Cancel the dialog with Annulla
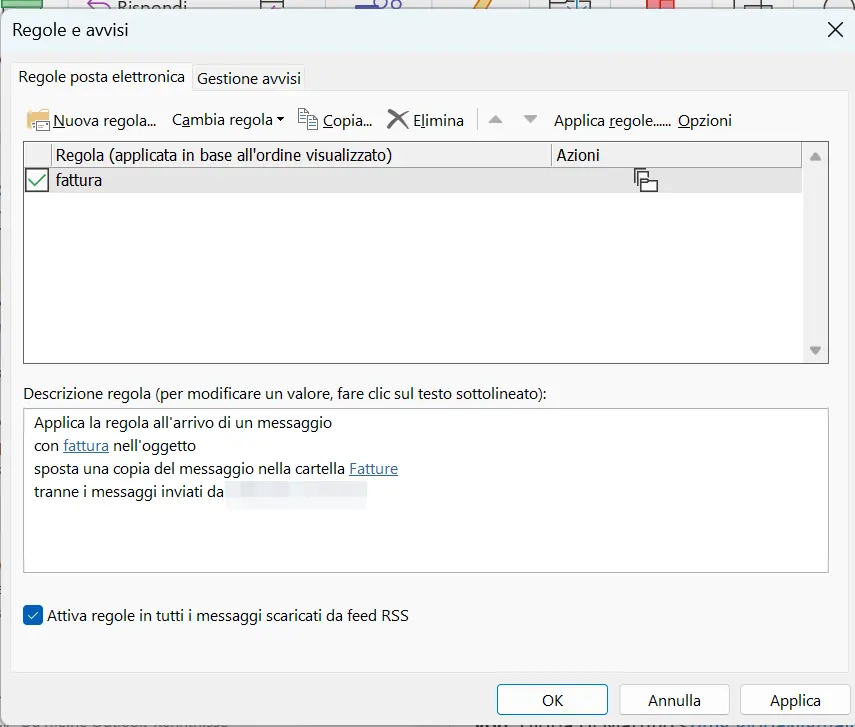This screenshot has width=855, height=727. [x=674, y=700]
